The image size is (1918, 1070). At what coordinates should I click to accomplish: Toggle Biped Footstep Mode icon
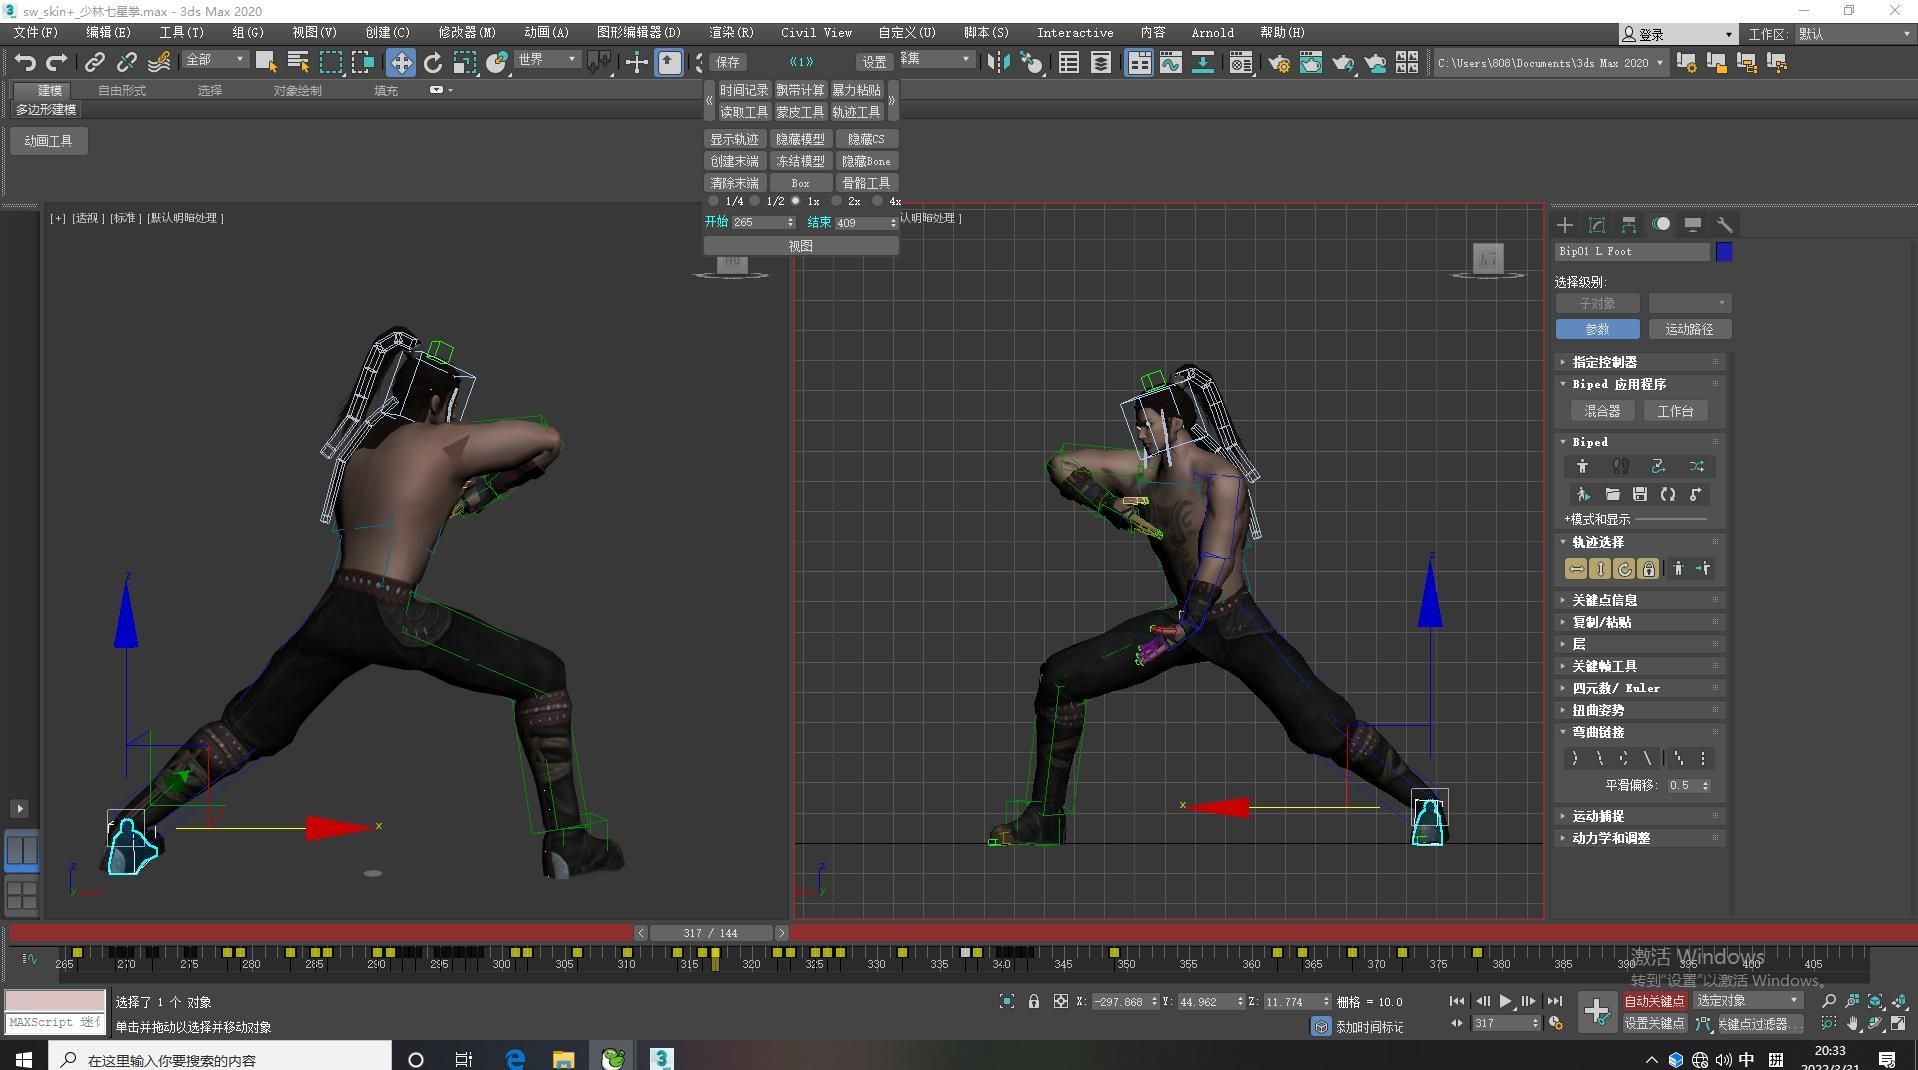1620,466
